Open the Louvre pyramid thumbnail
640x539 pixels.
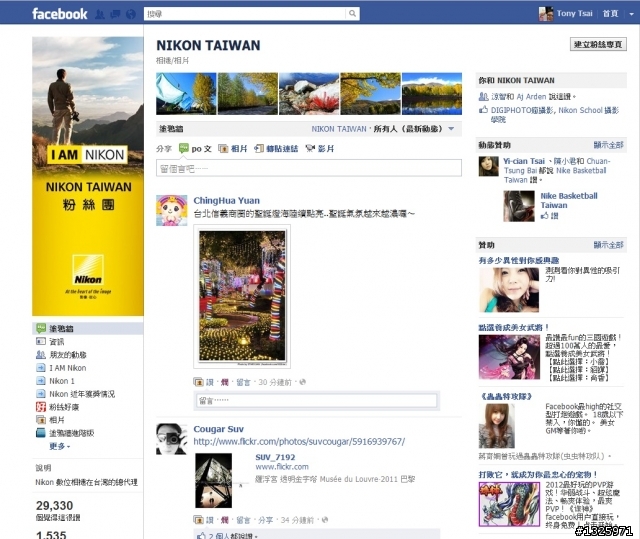[213, 480]
